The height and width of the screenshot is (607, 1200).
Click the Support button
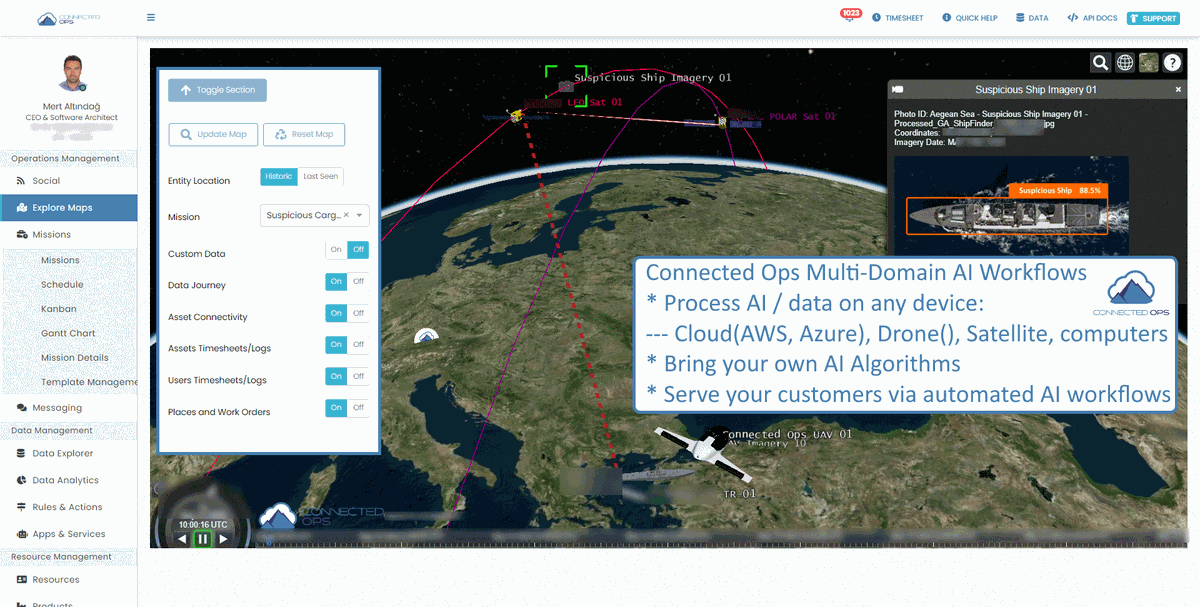[1153, 18]
